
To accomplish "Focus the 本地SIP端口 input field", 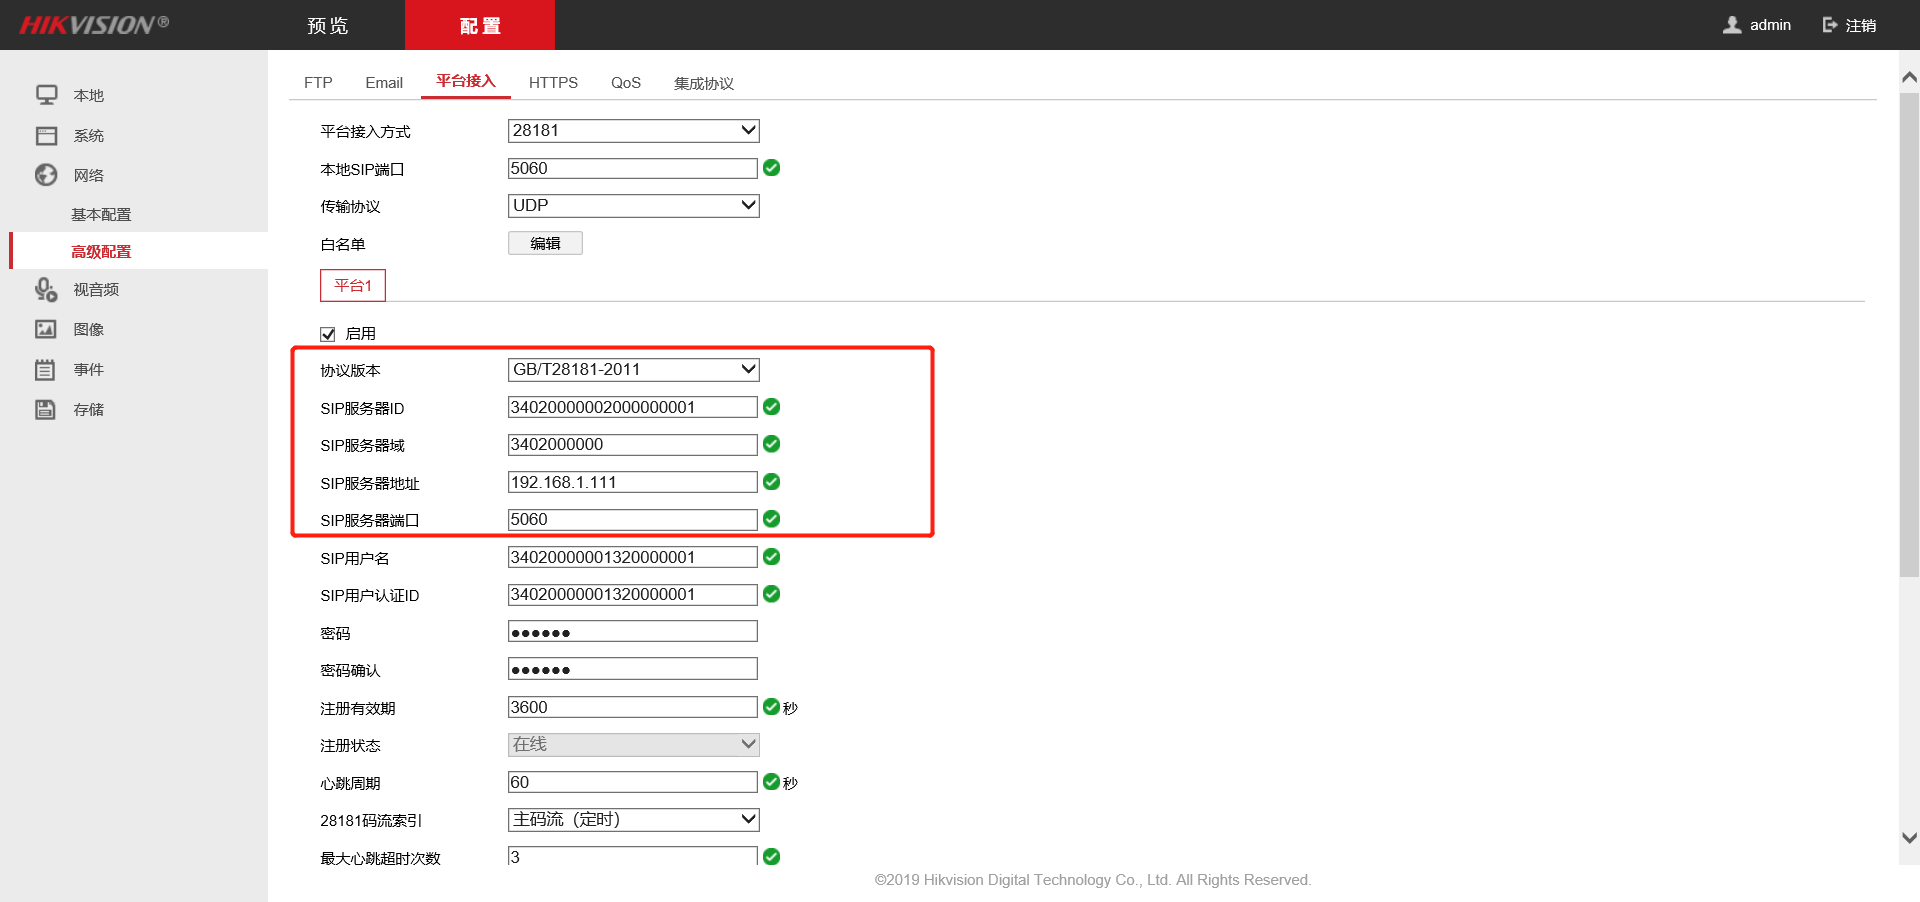I will pyautogui.click(x=633, y=168).
